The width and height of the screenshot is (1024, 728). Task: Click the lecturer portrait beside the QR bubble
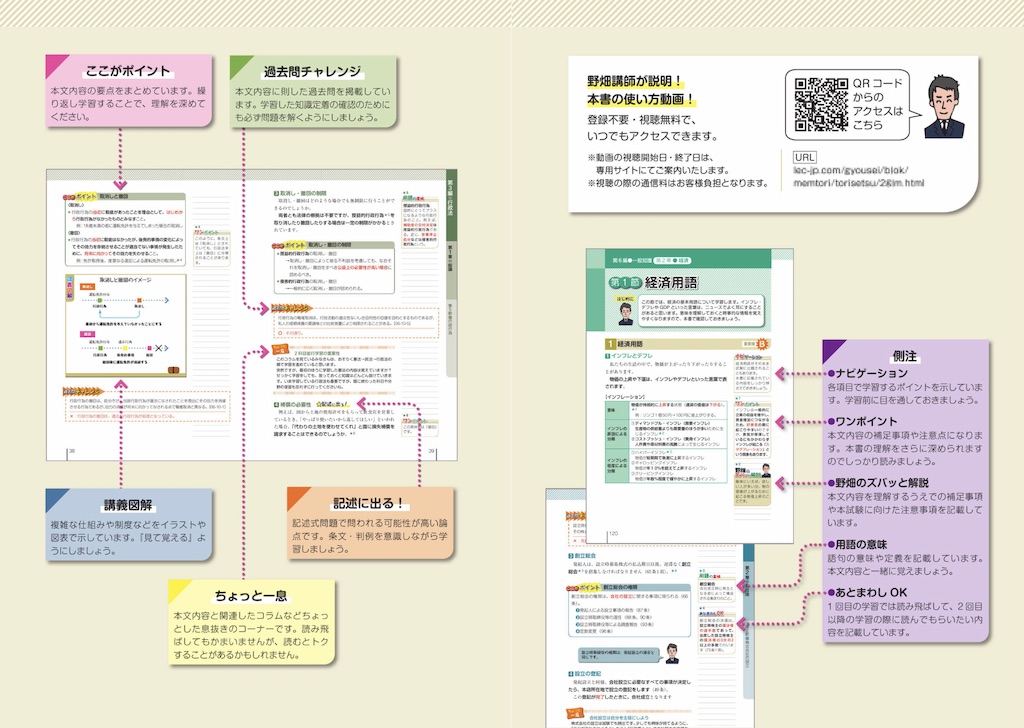[944, 106]
